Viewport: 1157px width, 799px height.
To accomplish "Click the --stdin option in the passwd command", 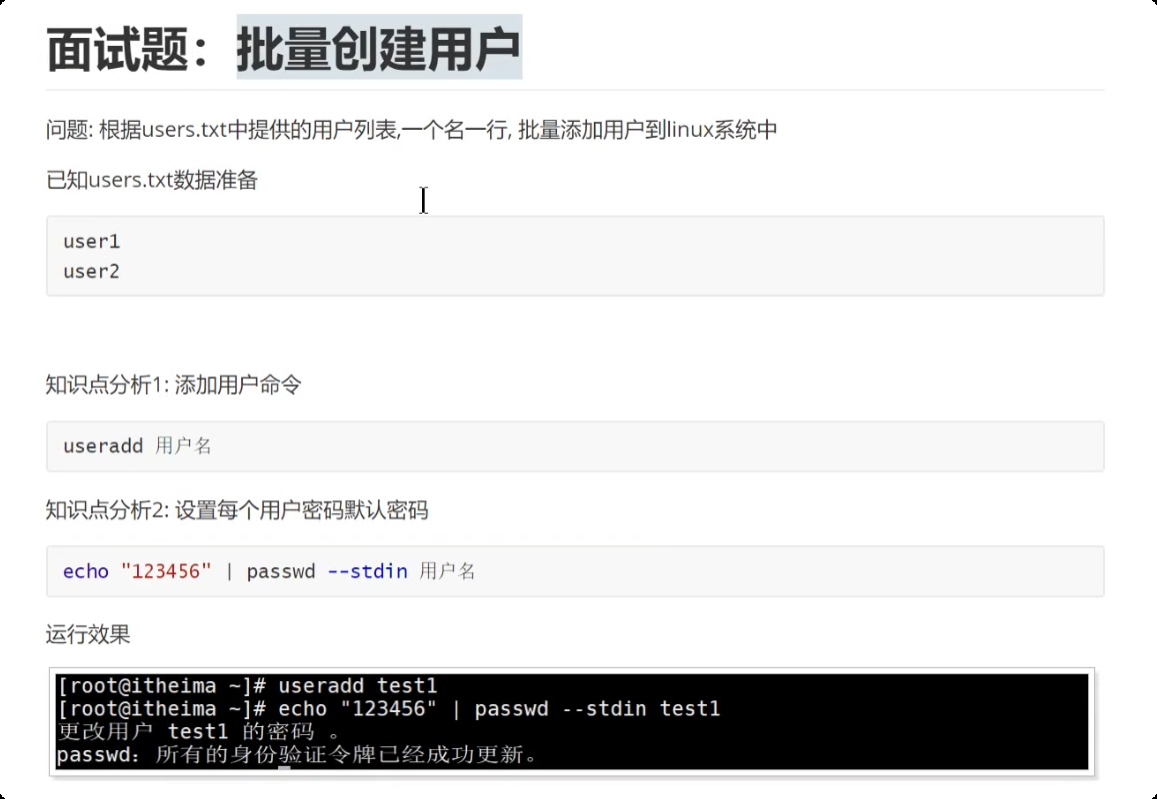I will (366, 571).
